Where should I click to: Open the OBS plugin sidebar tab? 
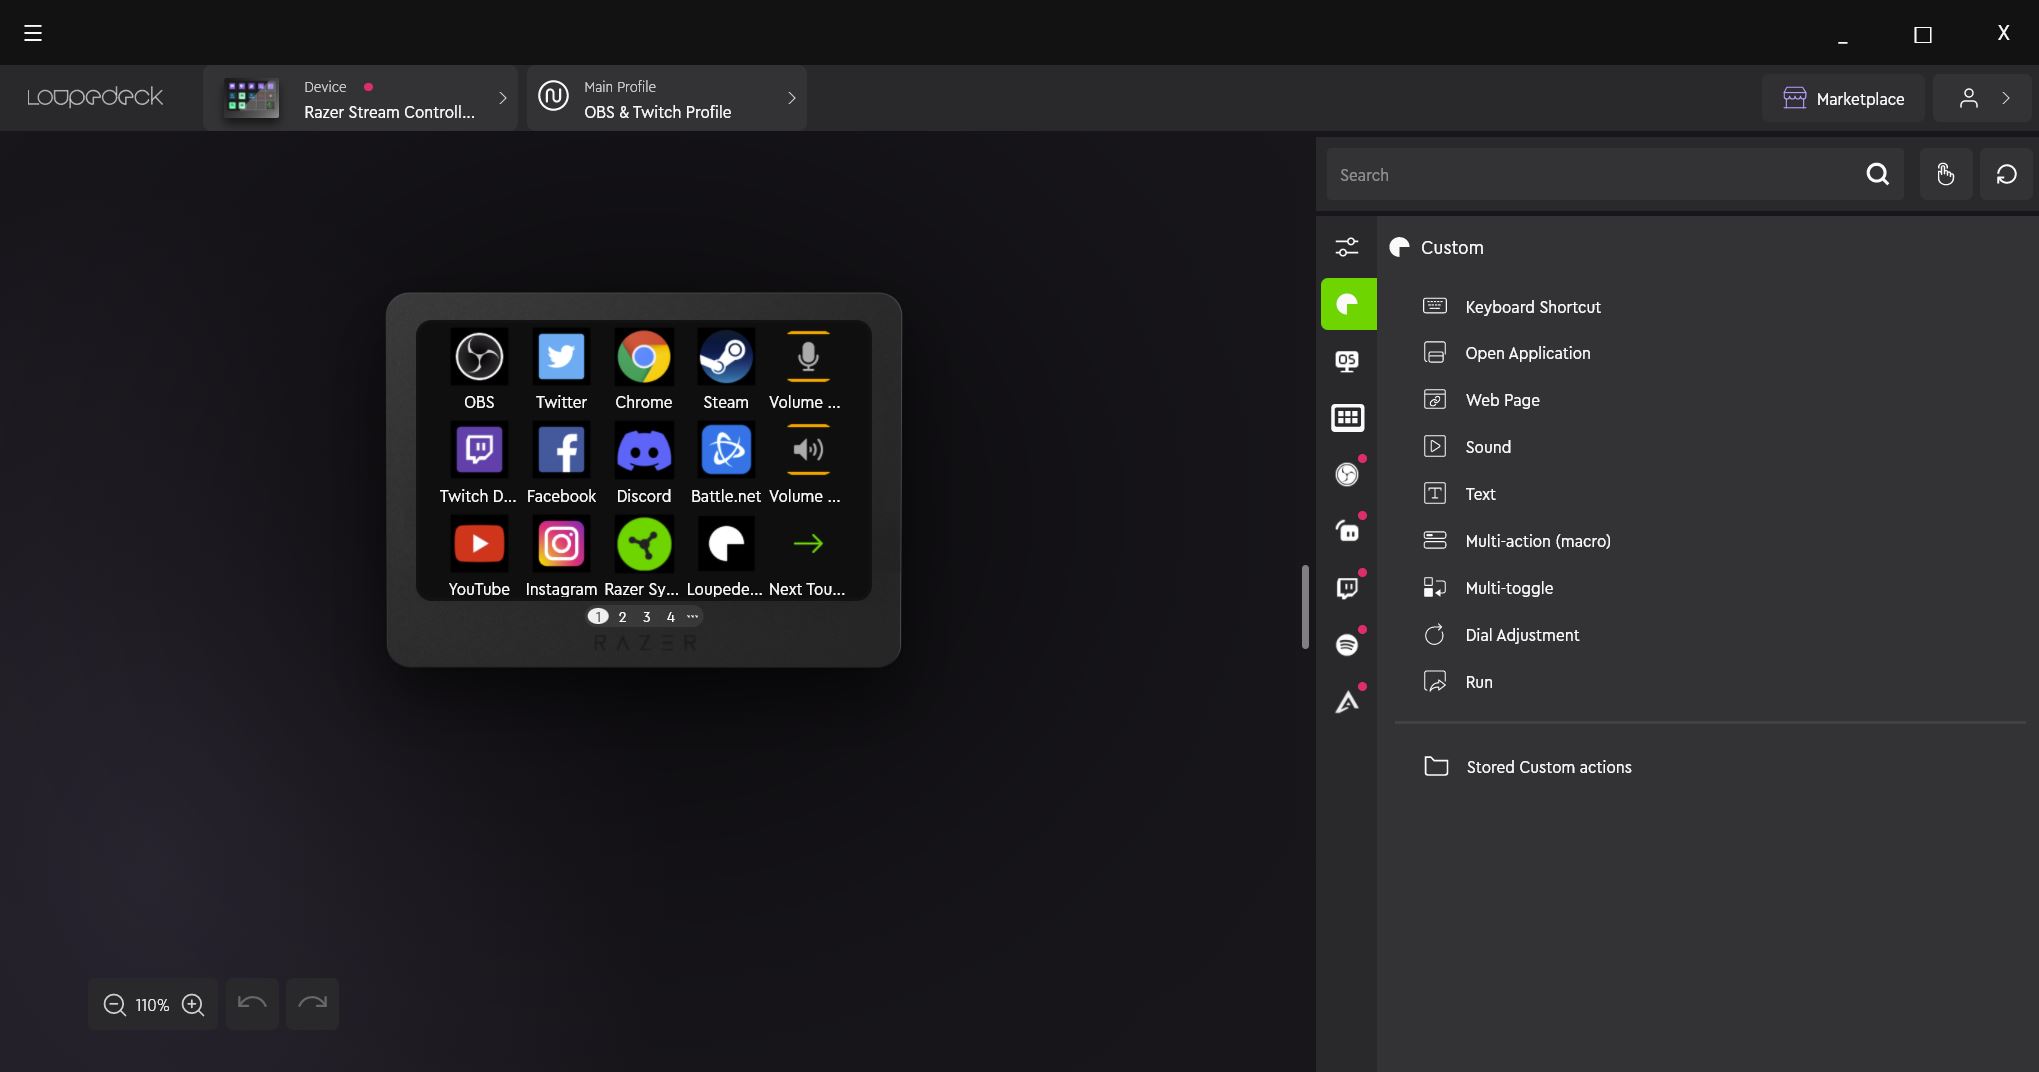pyautogui.click(x=1347, y=474)
